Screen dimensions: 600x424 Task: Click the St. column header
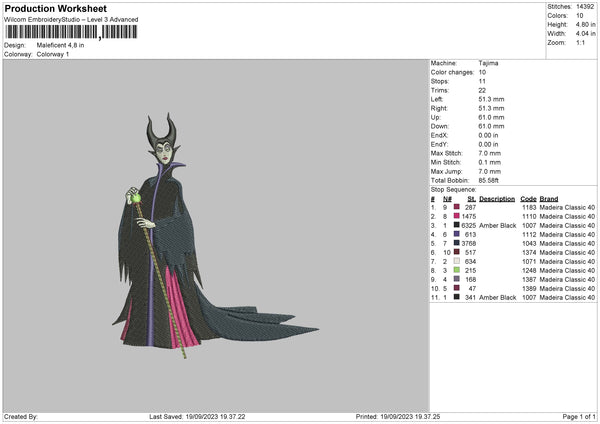pyautogui.click(x=471, y=199)
